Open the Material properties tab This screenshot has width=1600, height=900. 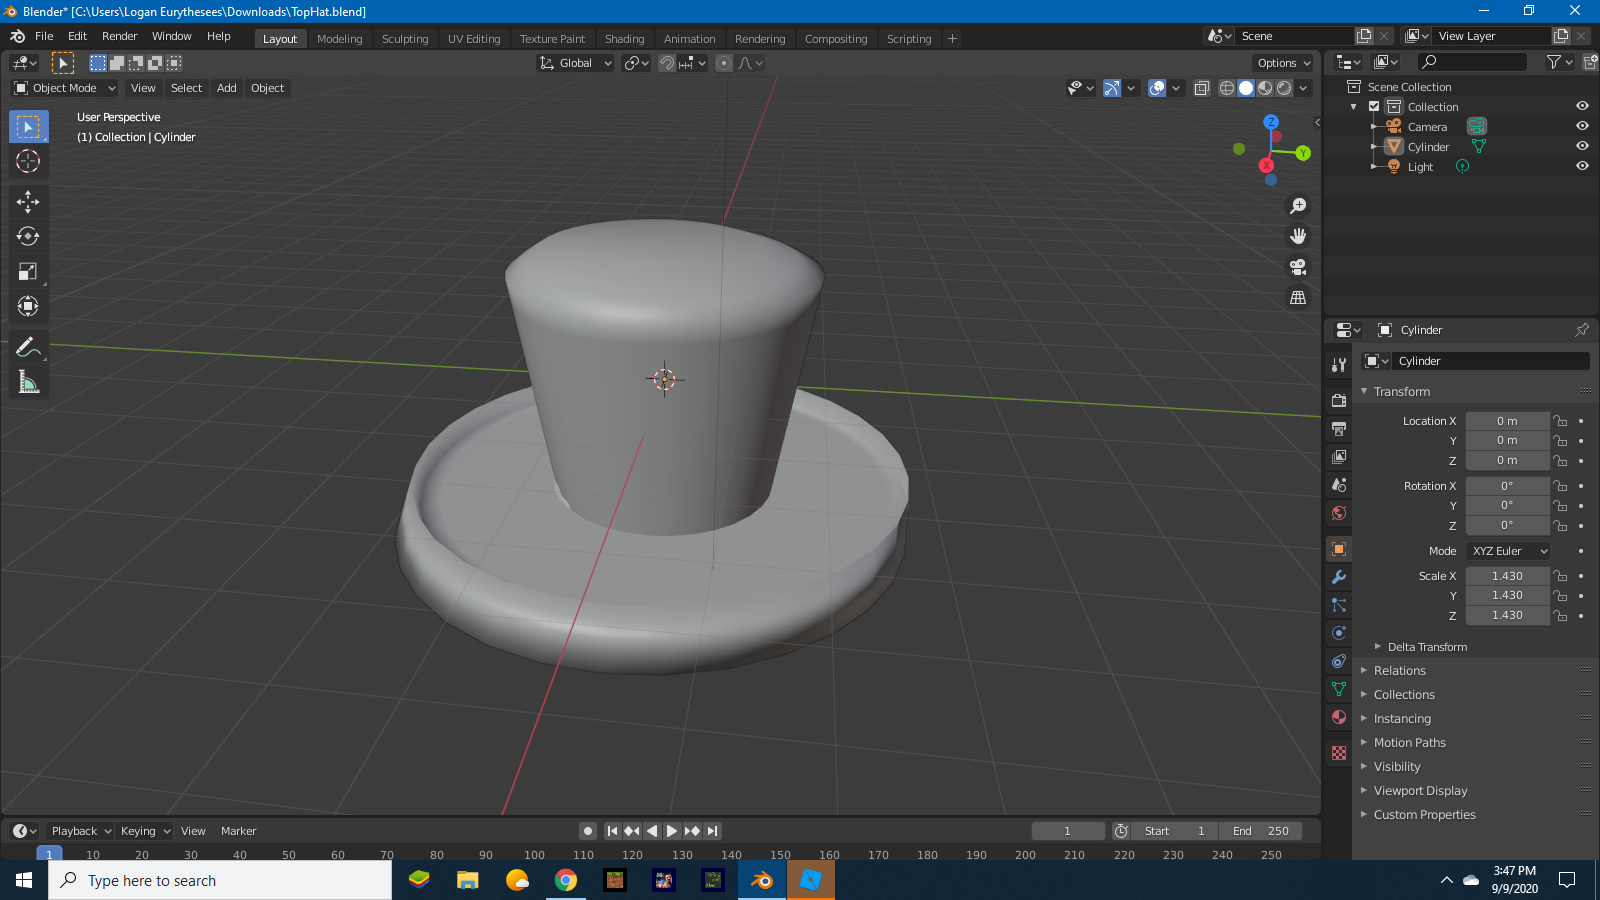(x=1339, y=717)
